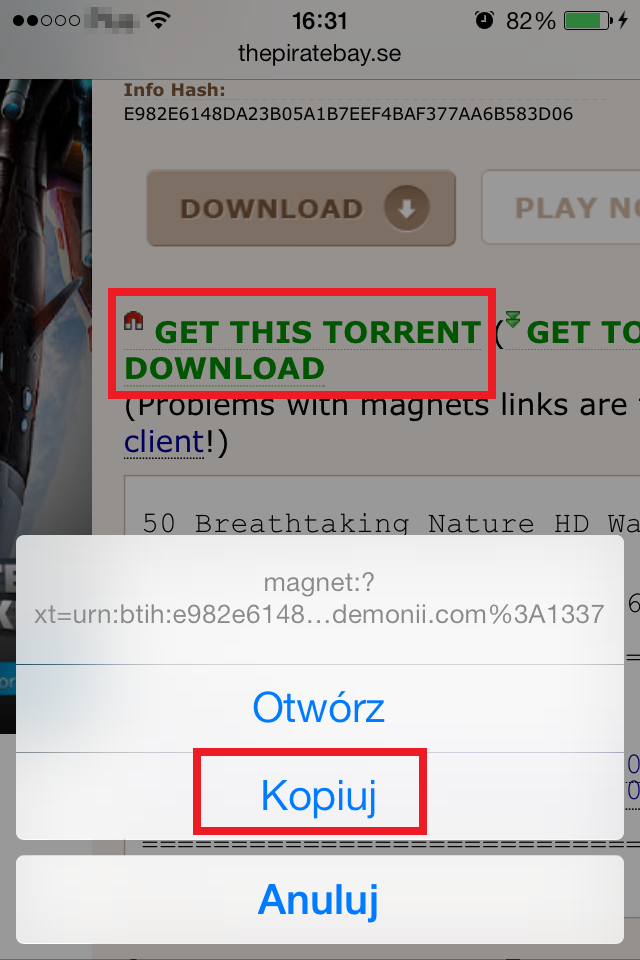Screen dimensions: 640x960
Task: Tap the download arrow circle icon
Action: coord(407,208)
